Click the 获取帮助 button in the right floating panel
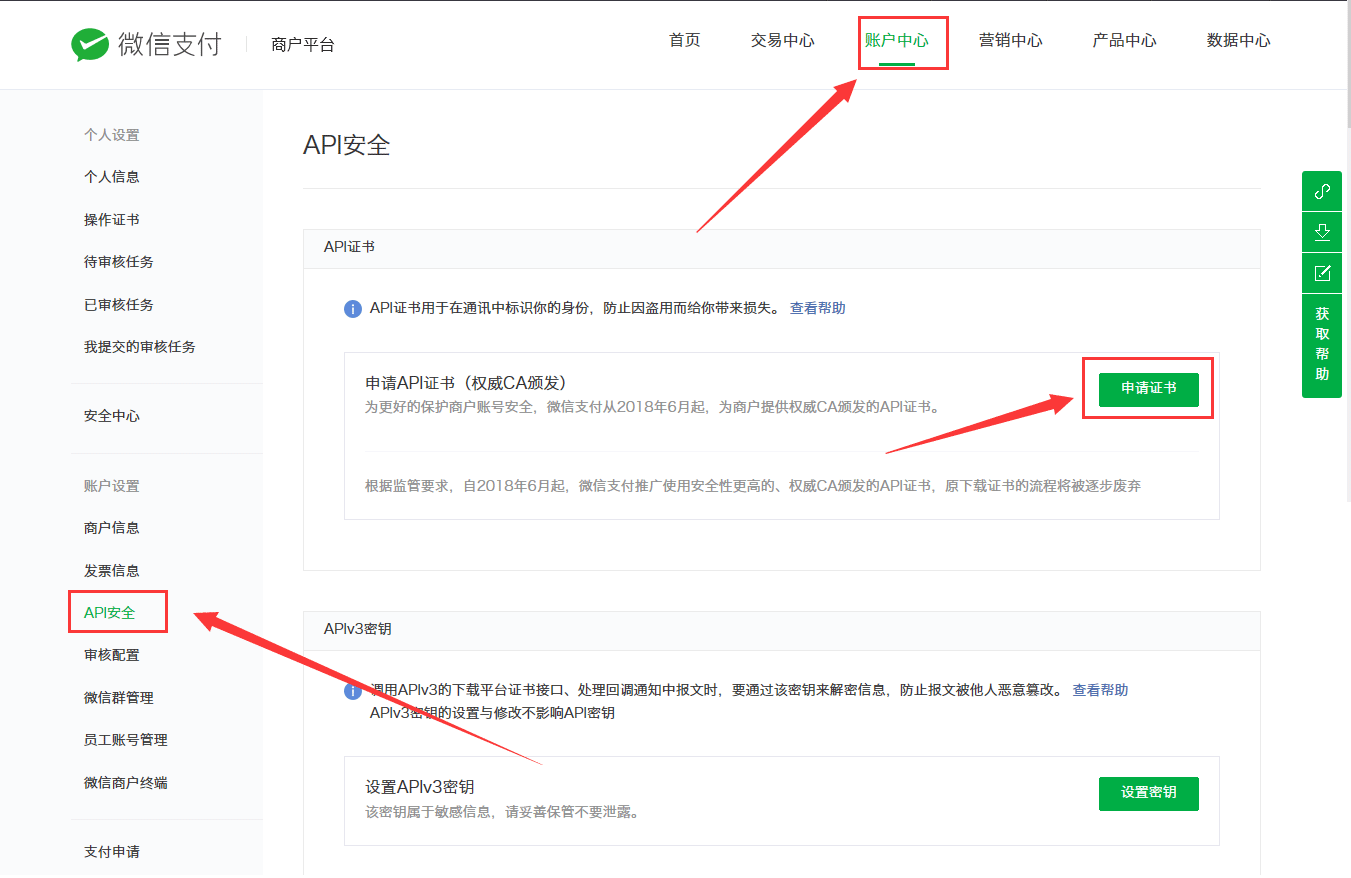Image resolution: width=1351 pixels, height=878 pixels. tap(1322, 344)
